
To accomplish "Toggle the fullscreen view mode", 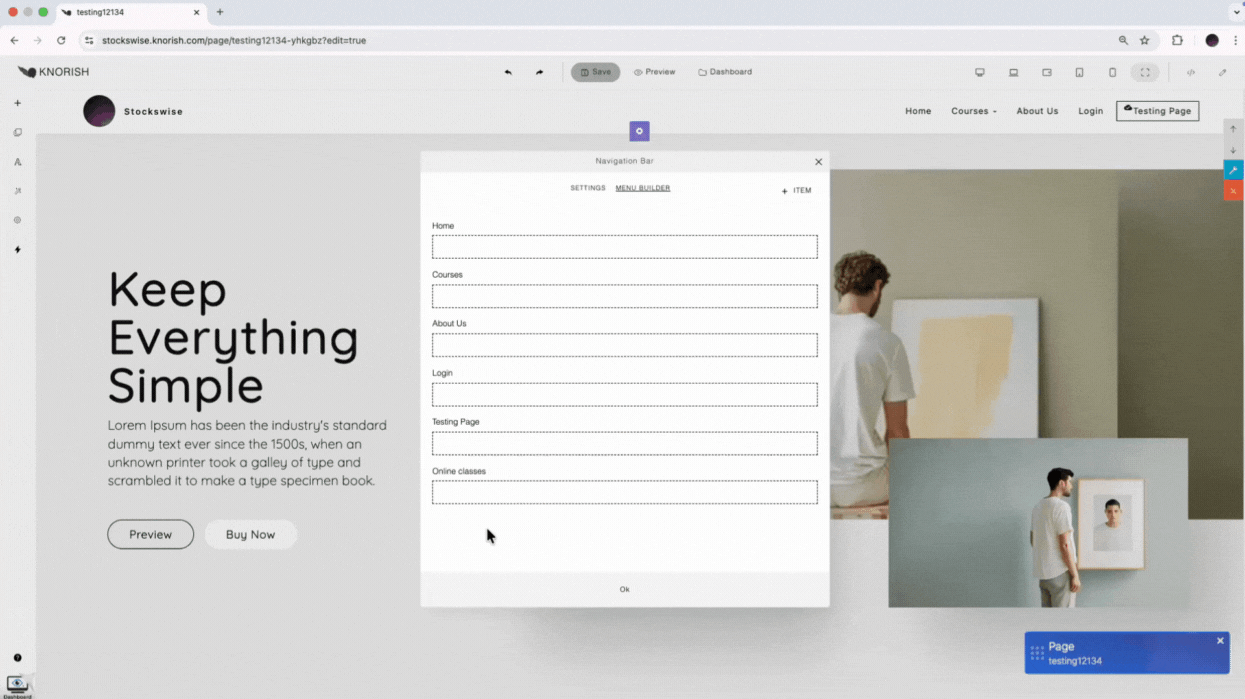I will pos(1145,72).
